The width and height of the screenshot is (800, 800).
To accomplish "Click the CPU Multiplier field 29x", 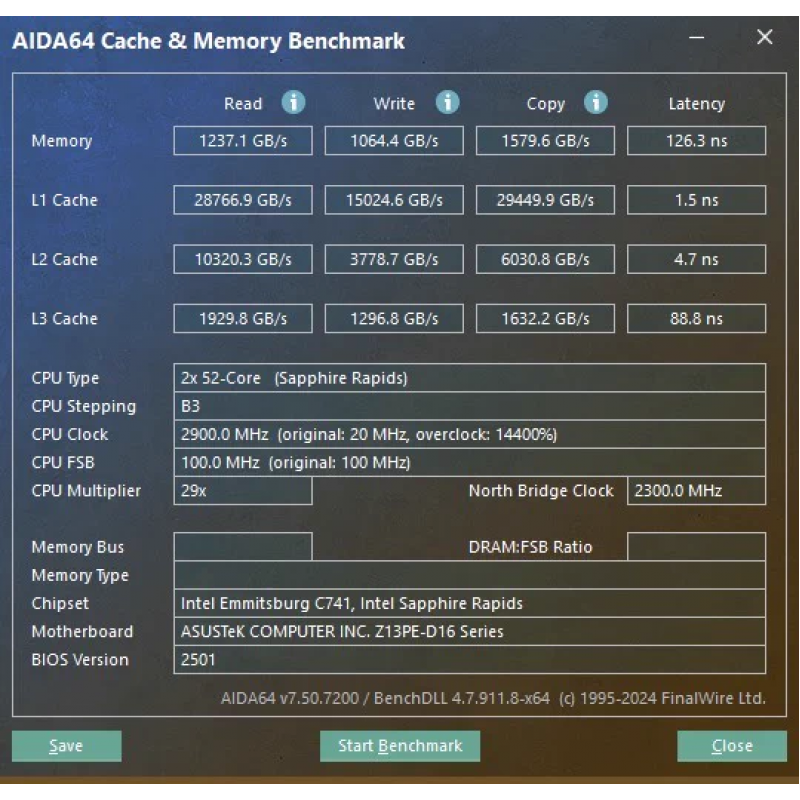I will (x=243, y=491).
